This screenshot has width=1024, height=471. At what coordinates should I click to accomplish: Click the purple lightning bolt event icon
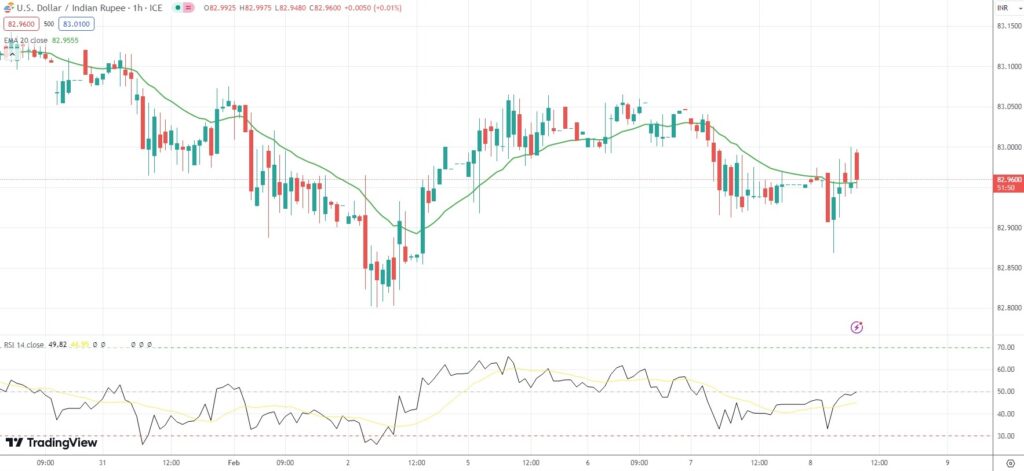[856, 327]
